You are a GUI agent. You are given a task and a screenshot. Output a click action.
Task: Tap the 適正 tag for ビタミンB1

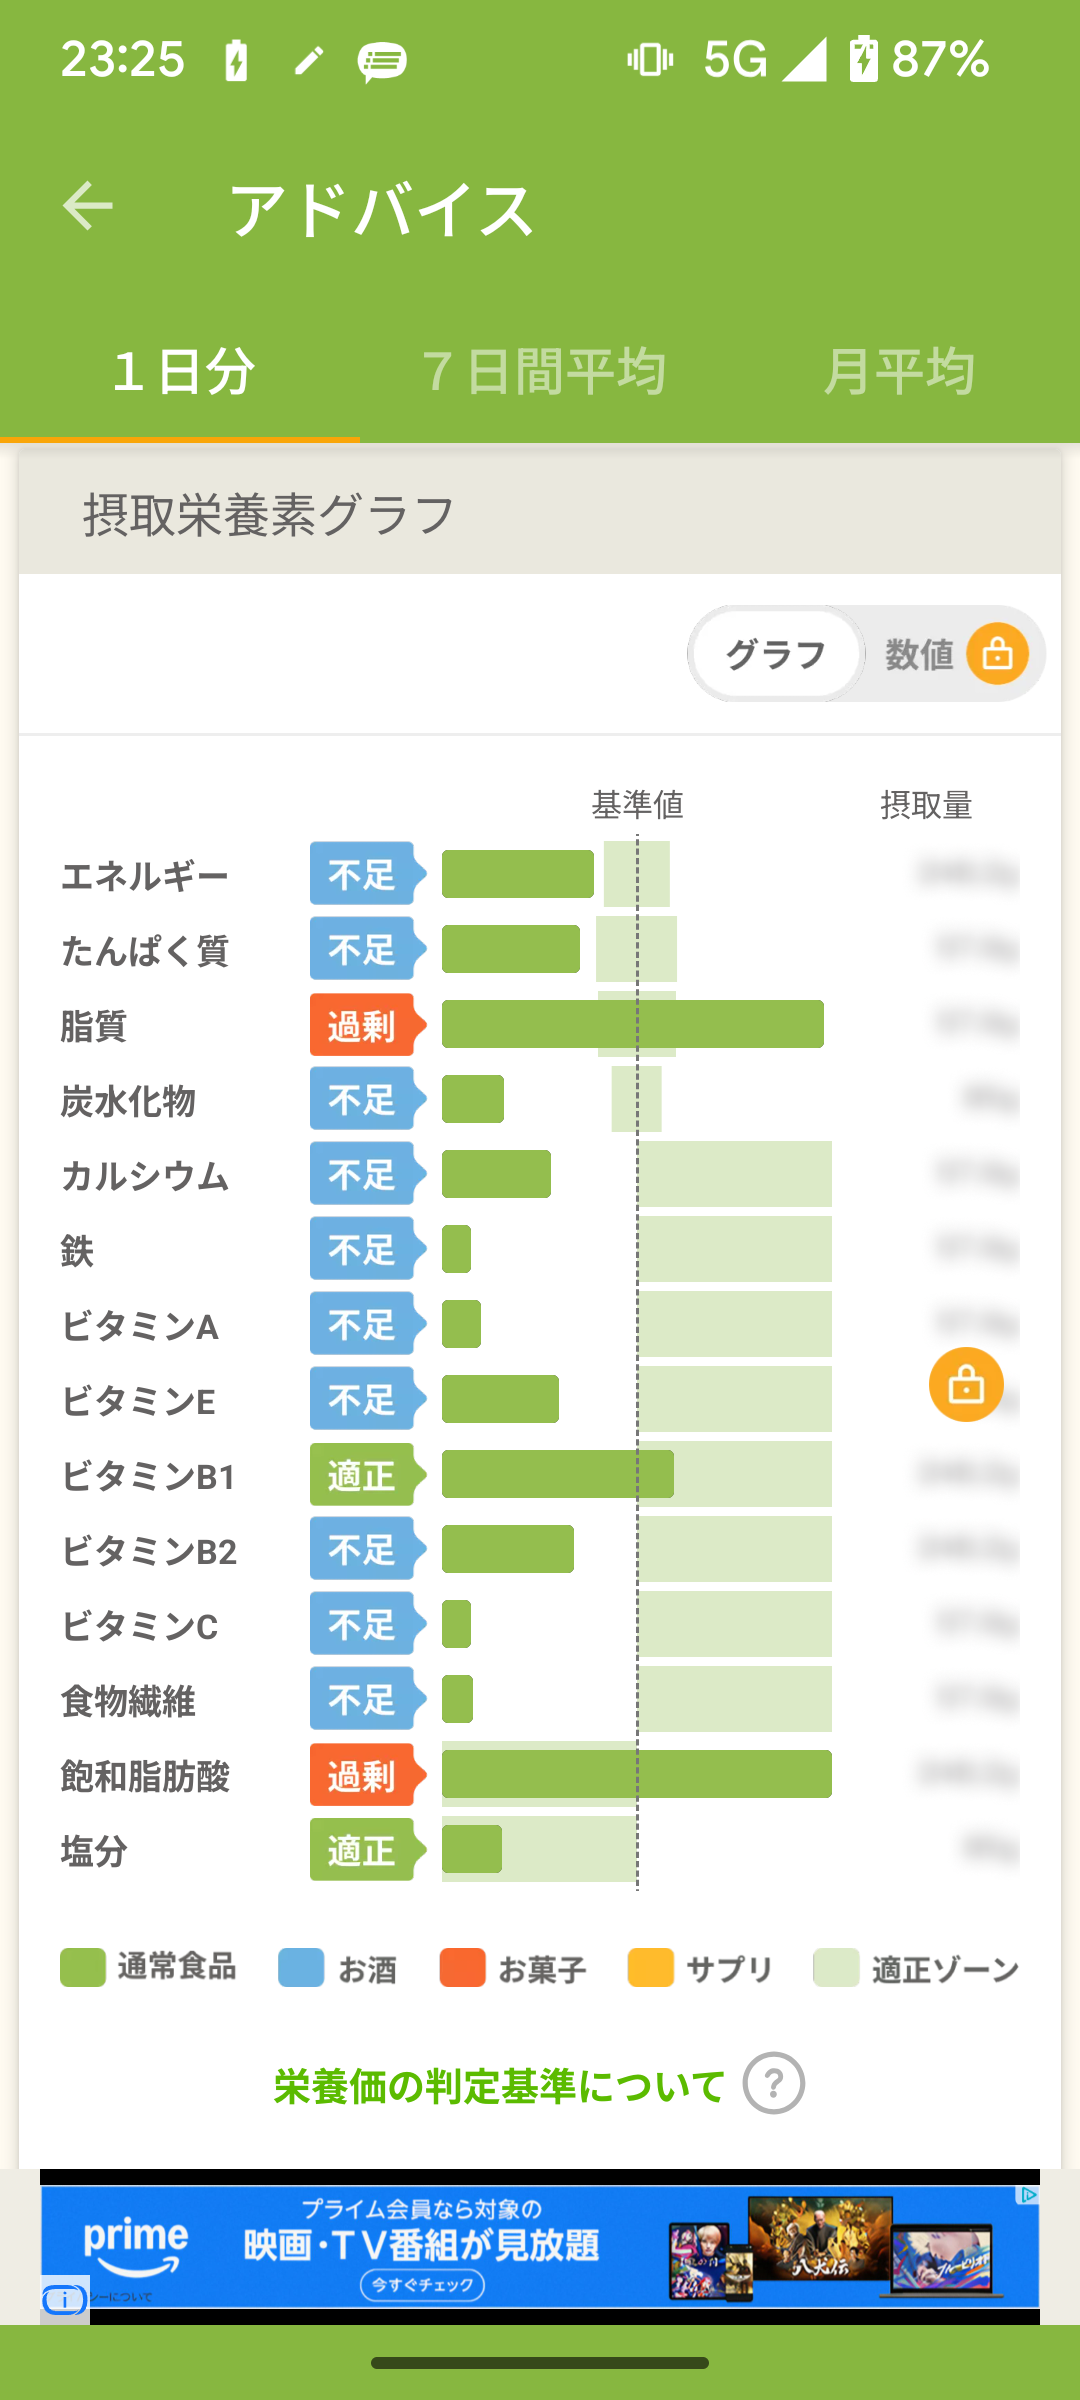pyautogui.click(x=364, y=1475)
